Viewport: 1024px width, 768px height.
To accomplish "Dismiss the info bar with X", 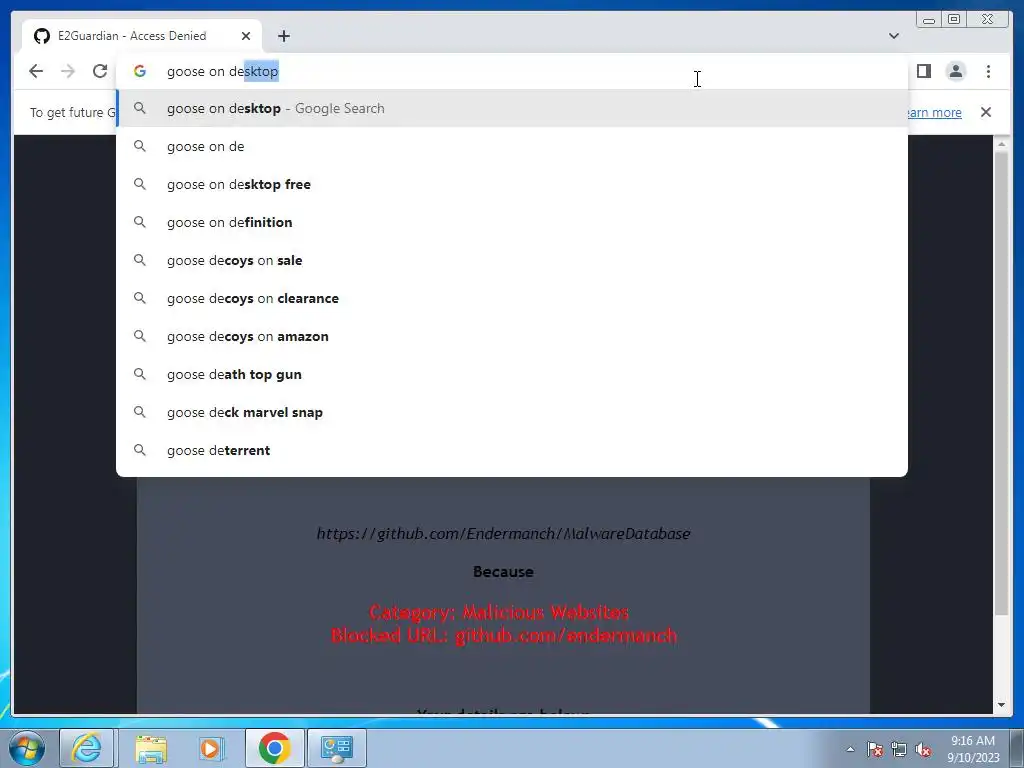I will tap(985, 112).
